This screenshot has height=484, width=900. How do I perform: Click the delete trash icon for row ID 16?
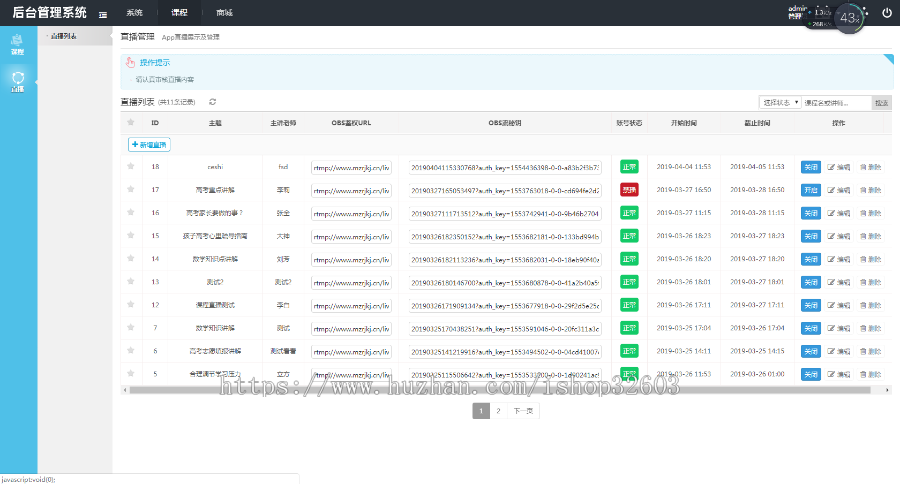click(x=871, y=212)
